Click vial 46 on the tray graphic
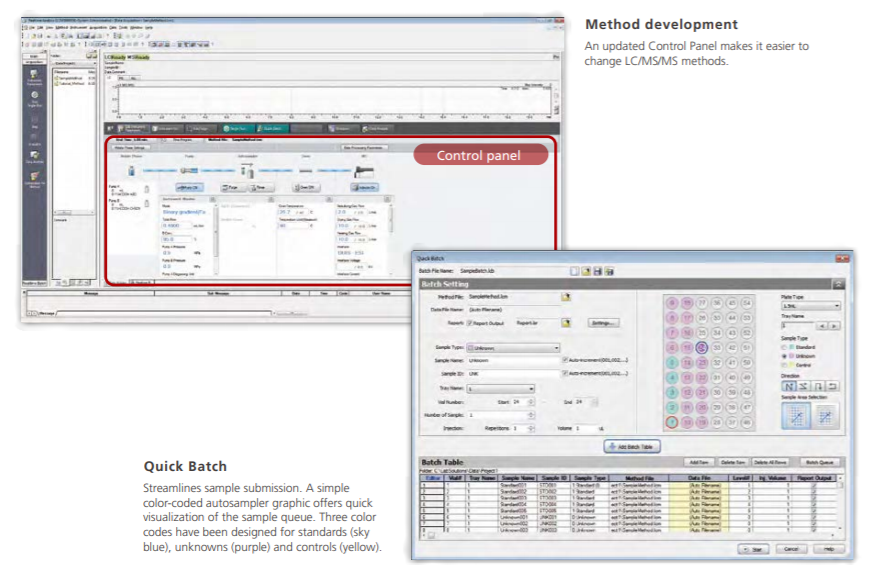Image resolution: width=879 pixels, height=565 pixels. pyautogui.click(x=747, y=423)
